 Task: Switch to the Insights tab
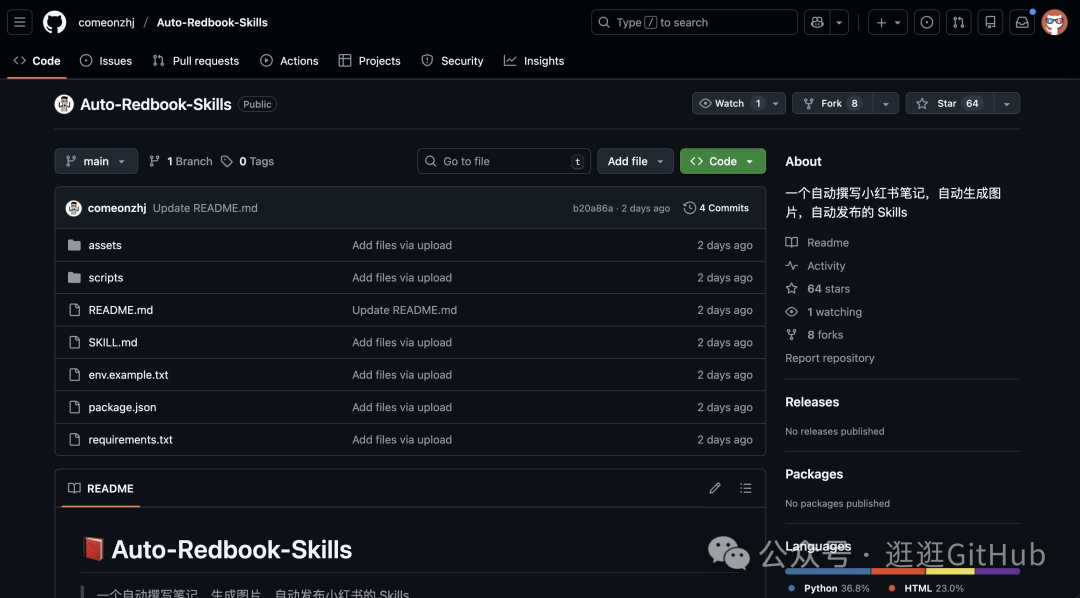(x=534, y=61)
